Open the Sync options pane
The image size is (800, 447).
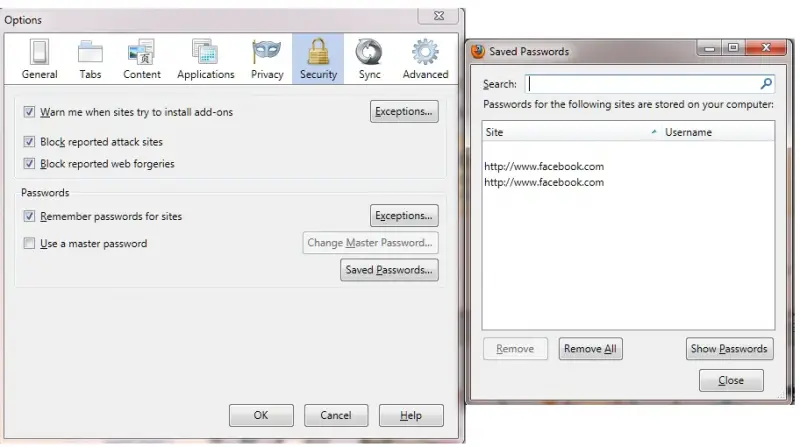pos(369,59)
